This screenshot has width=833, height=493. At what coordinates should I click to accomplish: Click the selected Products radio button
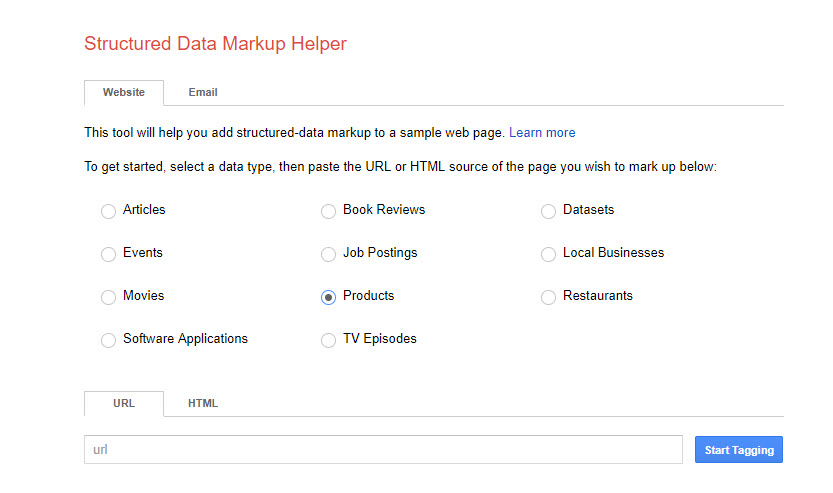[328, 297]
